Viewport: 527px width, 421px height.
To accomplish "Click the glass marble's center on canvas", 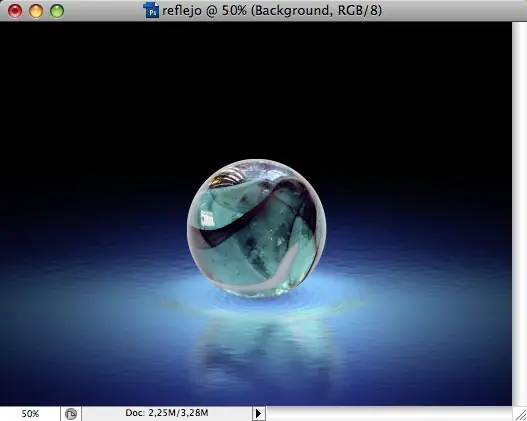I will 256,228.
